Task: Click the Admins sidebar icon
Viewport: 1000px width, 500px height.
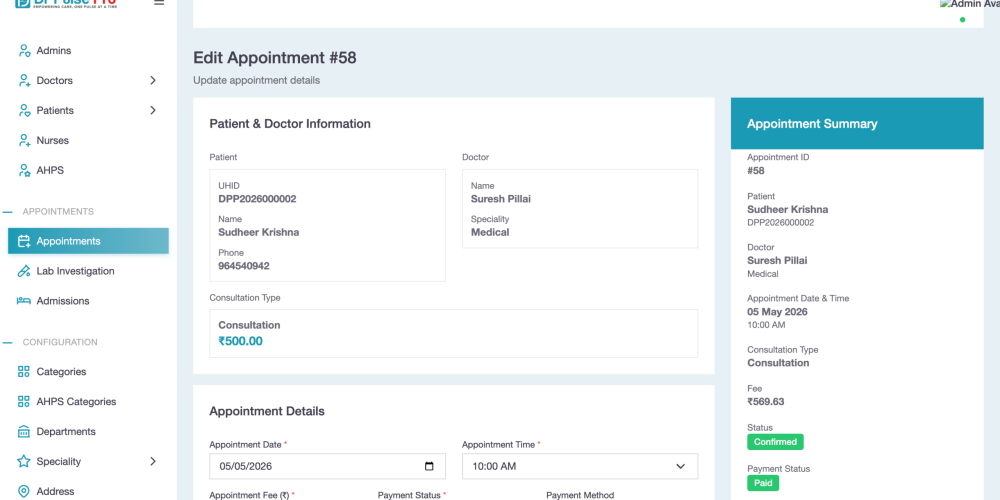Action: click(24, 50)
